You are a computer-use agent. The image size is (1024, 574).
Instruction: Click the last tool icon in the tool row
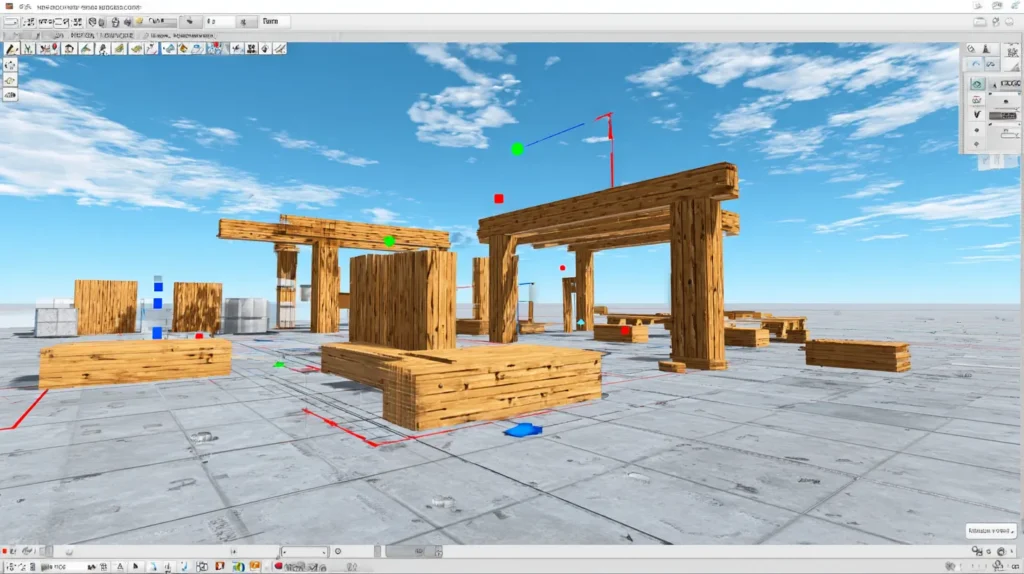pyautogui.click(x=279, y=47)
